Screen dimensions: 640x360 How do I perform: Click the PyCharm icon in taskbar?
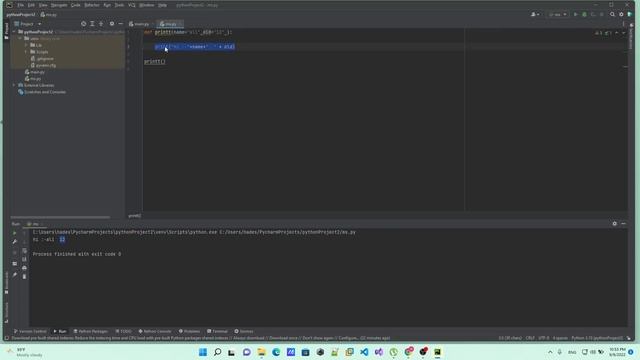437,352
